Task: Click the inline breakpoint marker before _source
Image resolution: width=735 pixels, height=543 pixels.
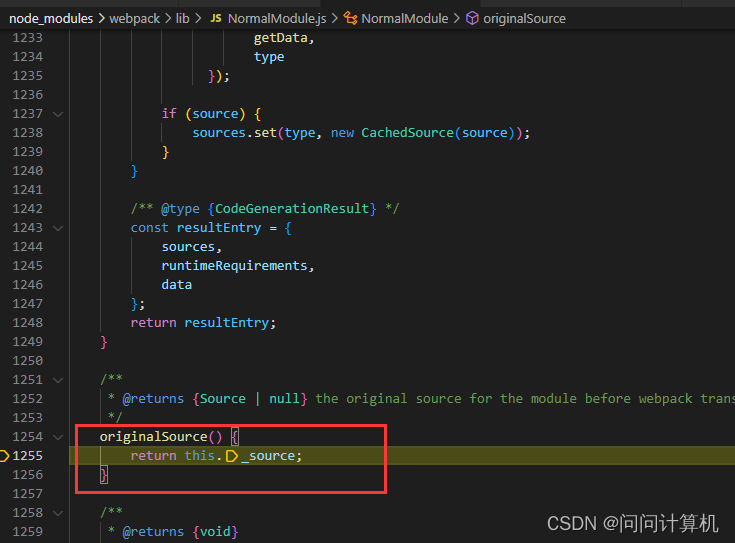Action: [232, 456]
